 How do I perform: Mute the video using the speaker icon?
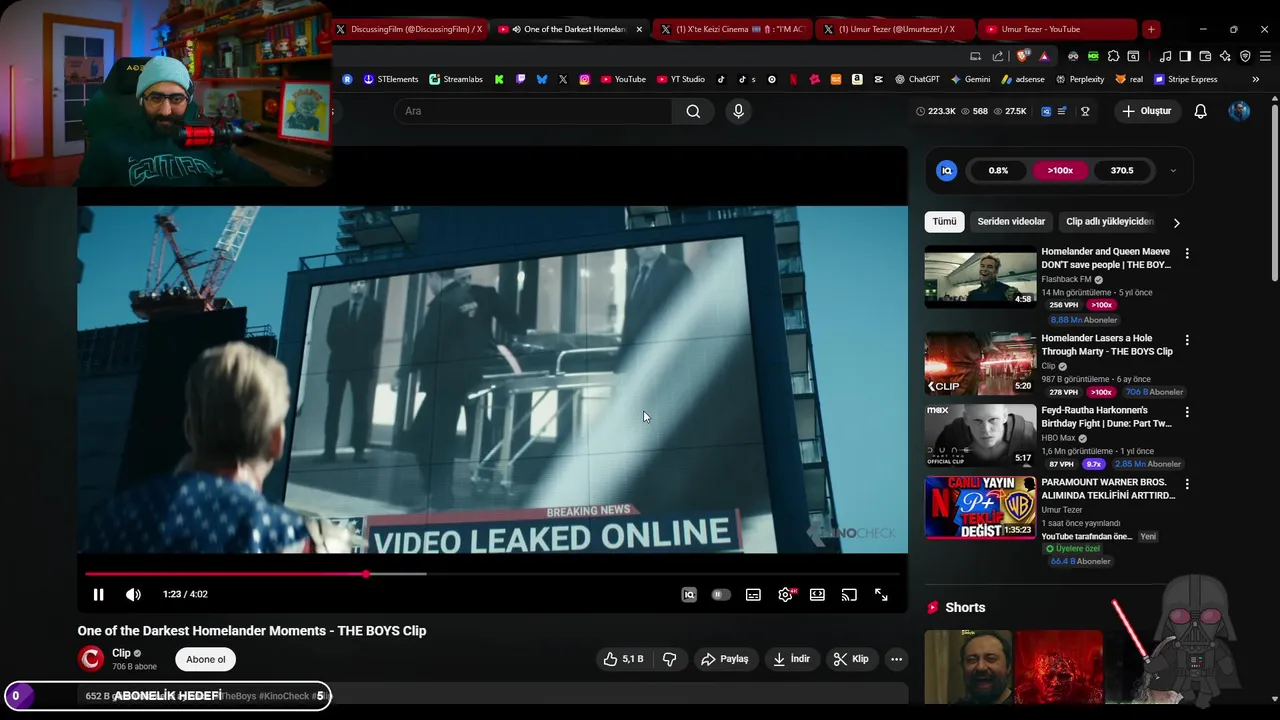click(133, 594)
